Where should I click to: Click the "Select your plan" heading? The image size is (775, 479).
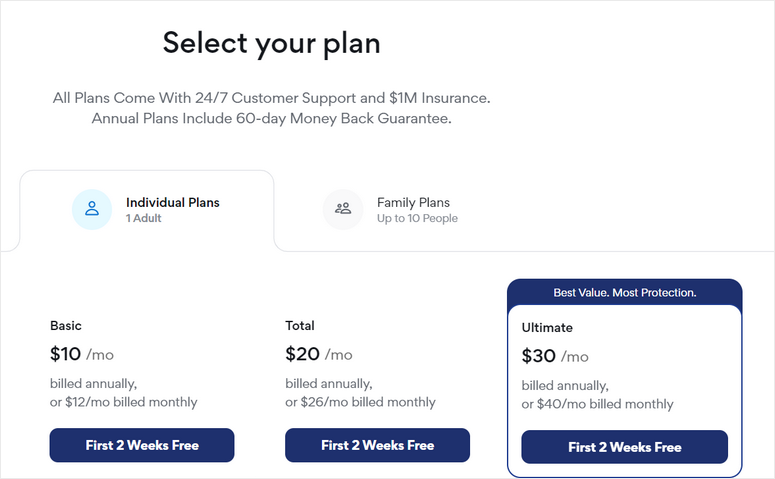271,44
